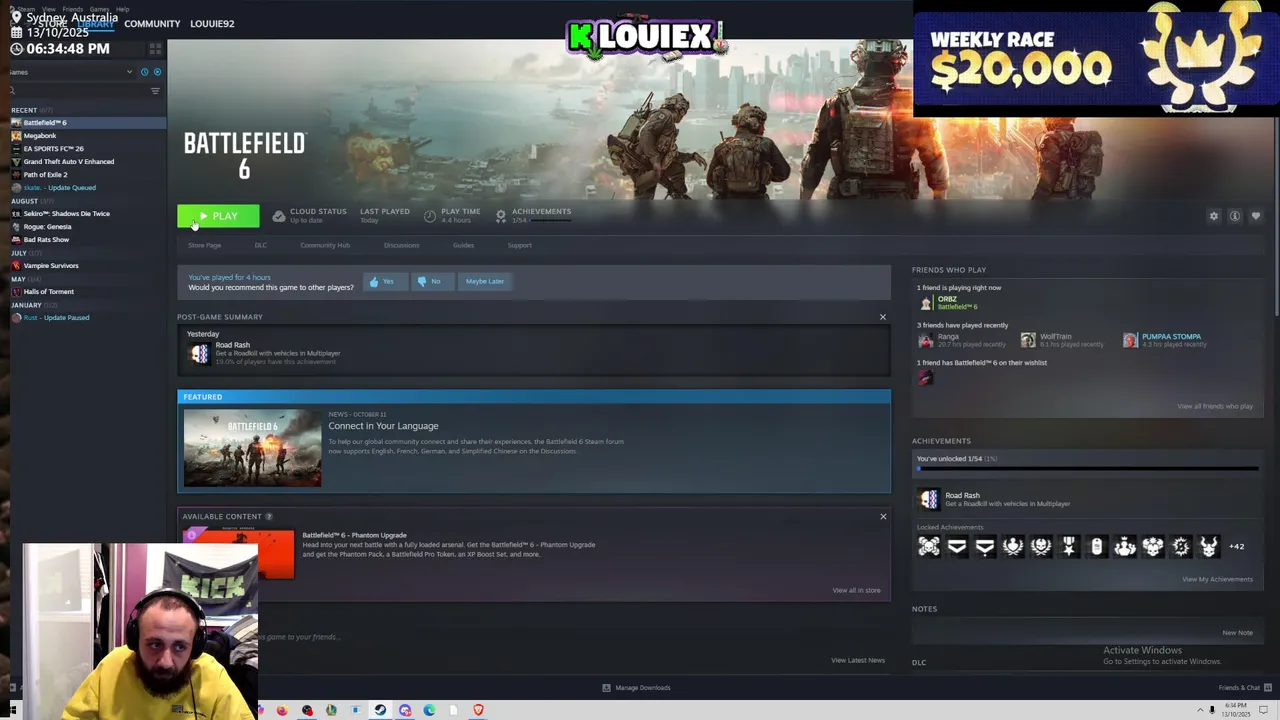Screen dimensions: 1280x720
Task: Close the Post-Game Summary panel
Action: pyautogui.click(x=883, y=317)
